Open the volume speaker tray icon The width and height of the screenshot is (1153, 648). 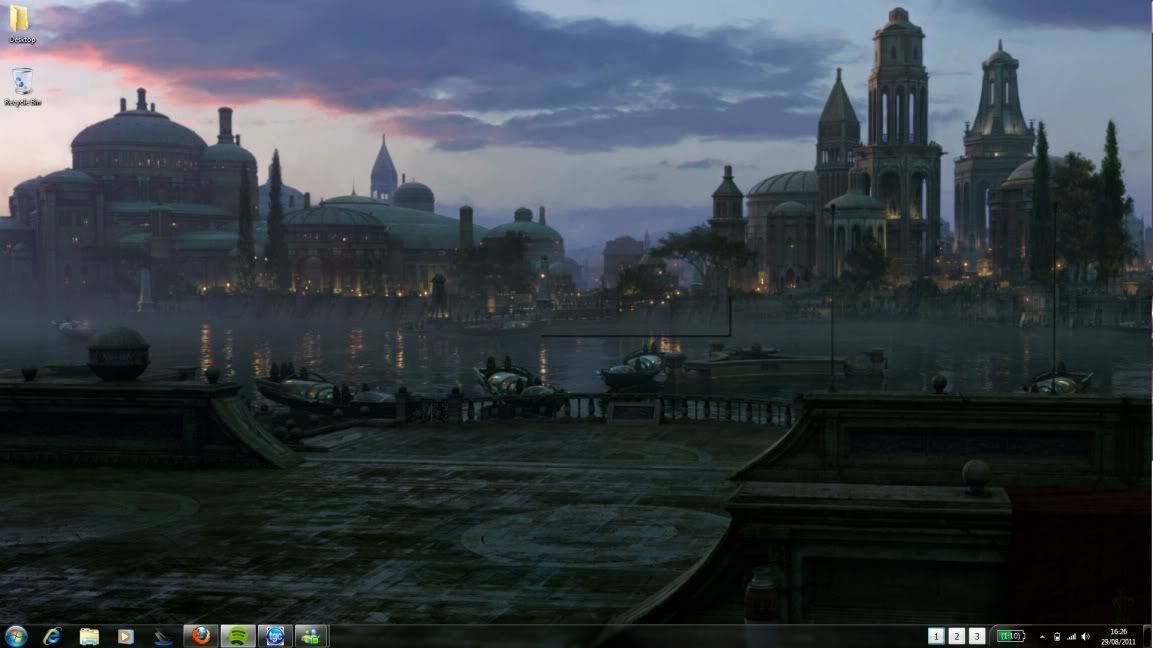pyautogui.click(x=1085, y=637)
